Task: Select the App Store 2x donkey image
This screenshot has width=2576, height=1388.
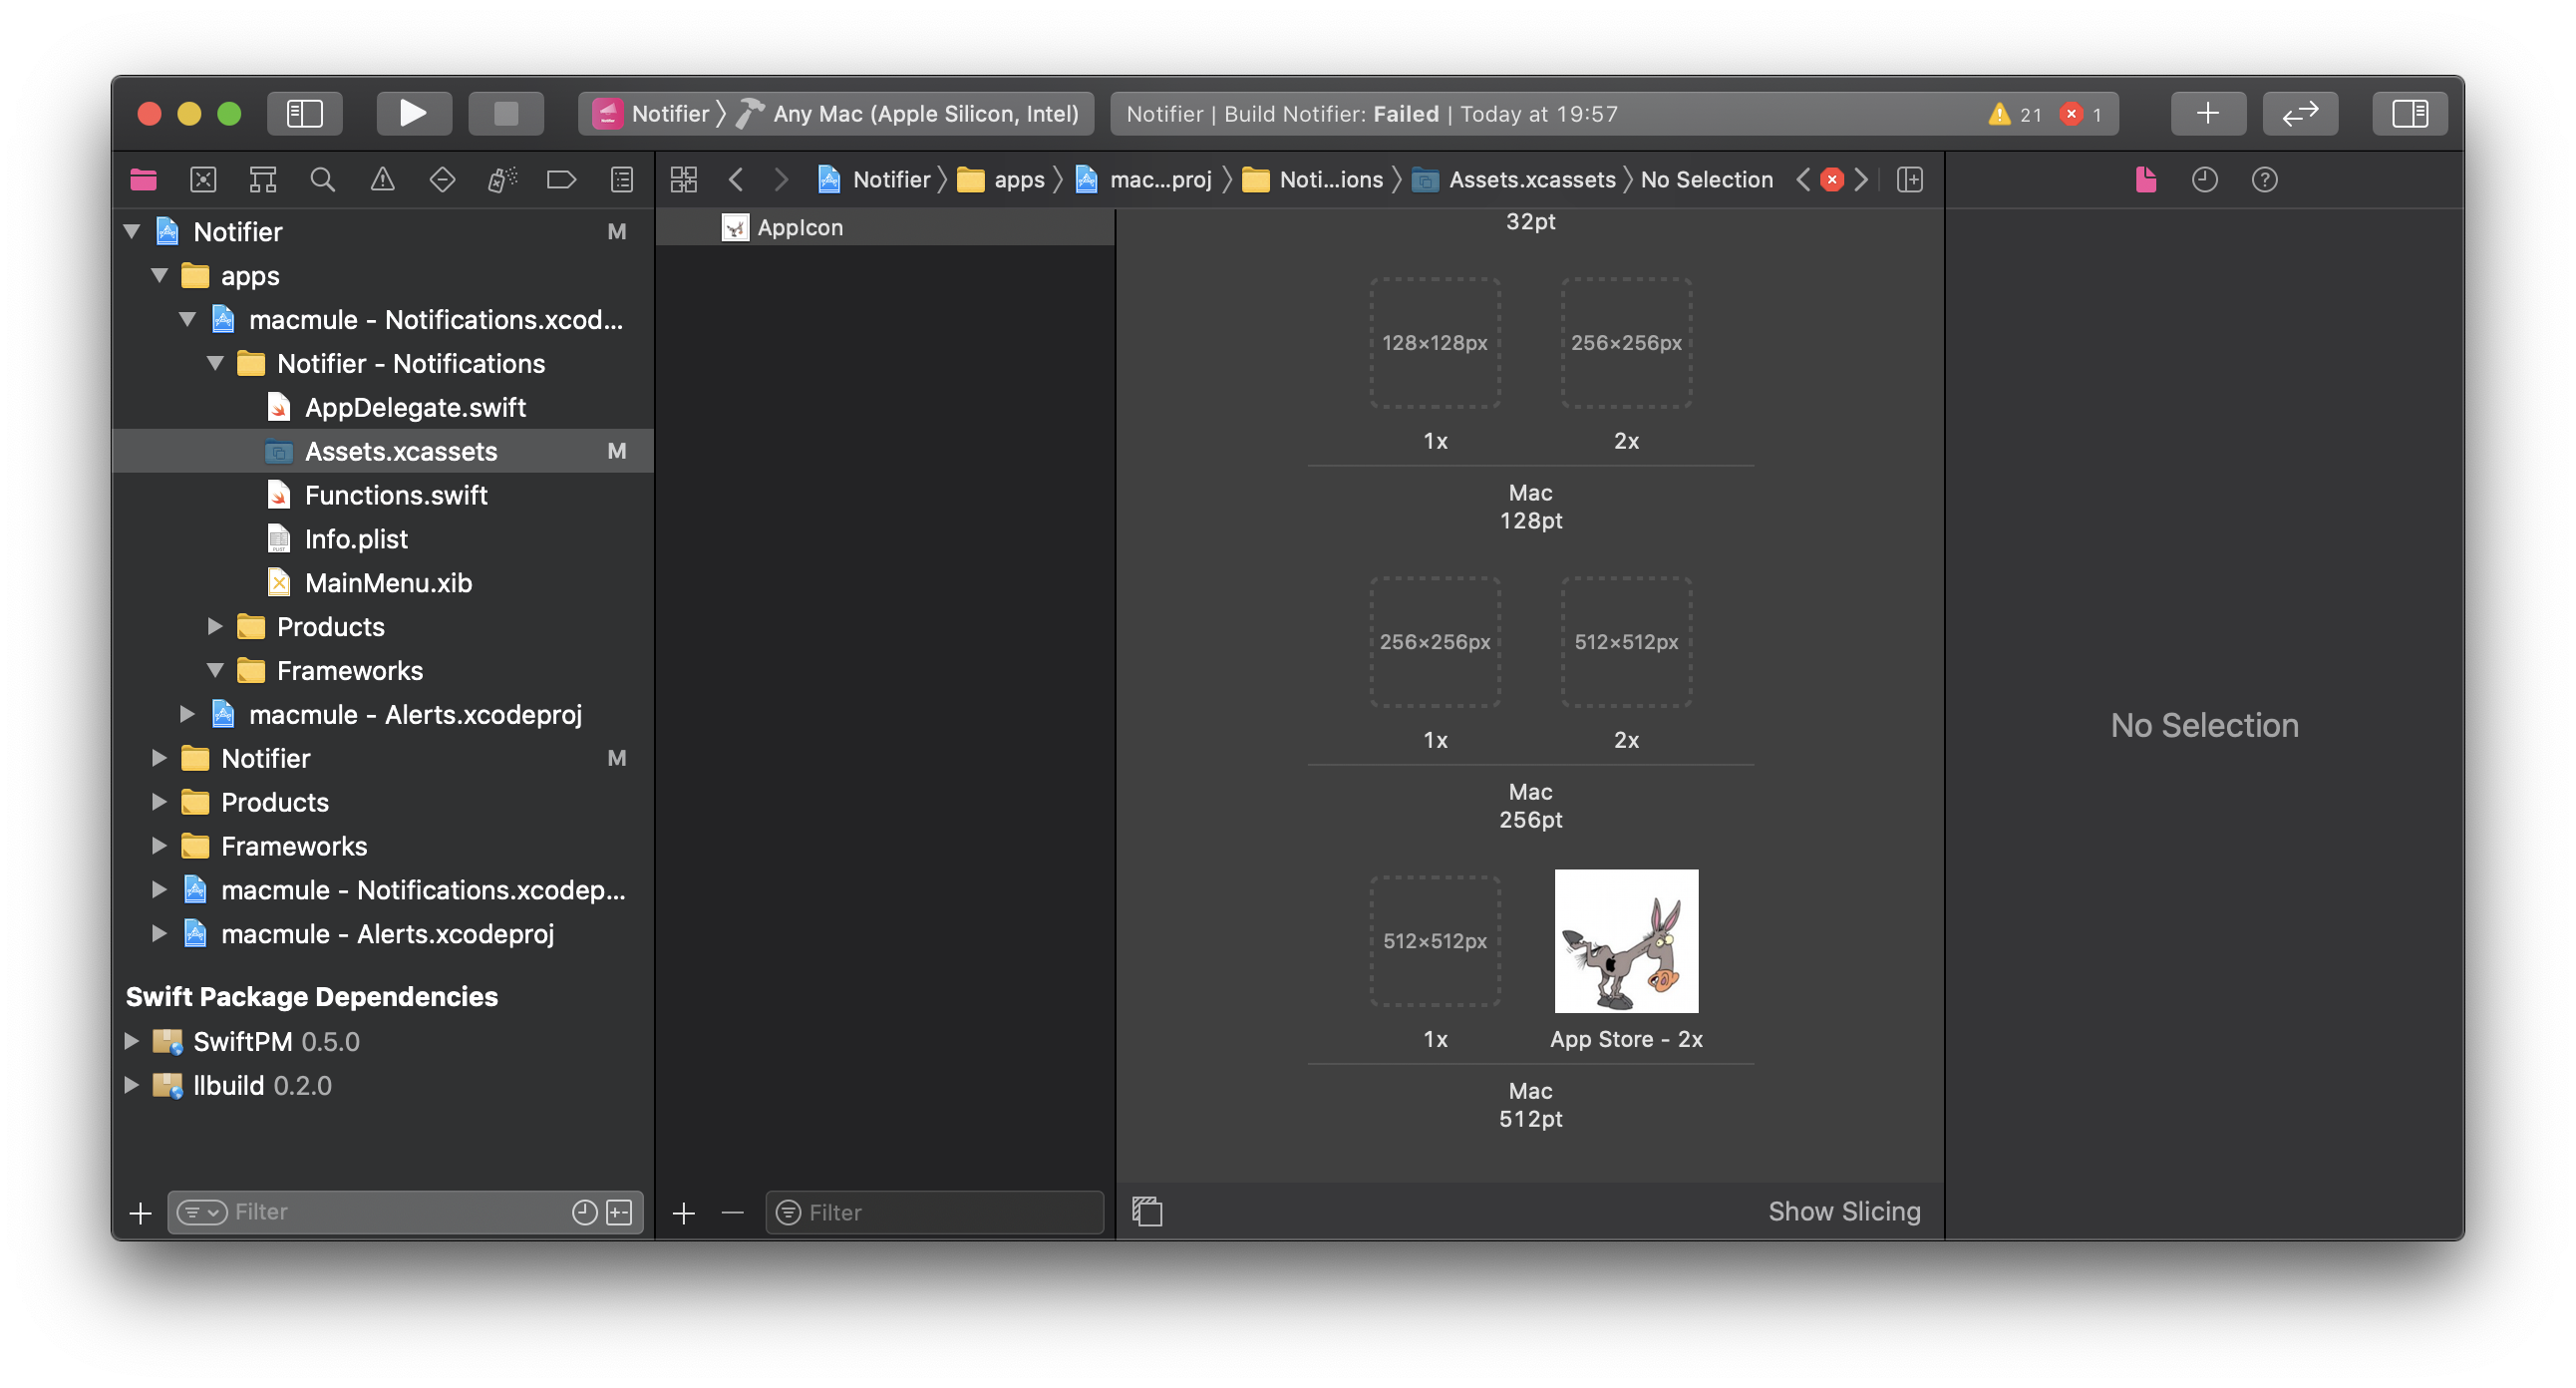Action: coord(1626,941)
